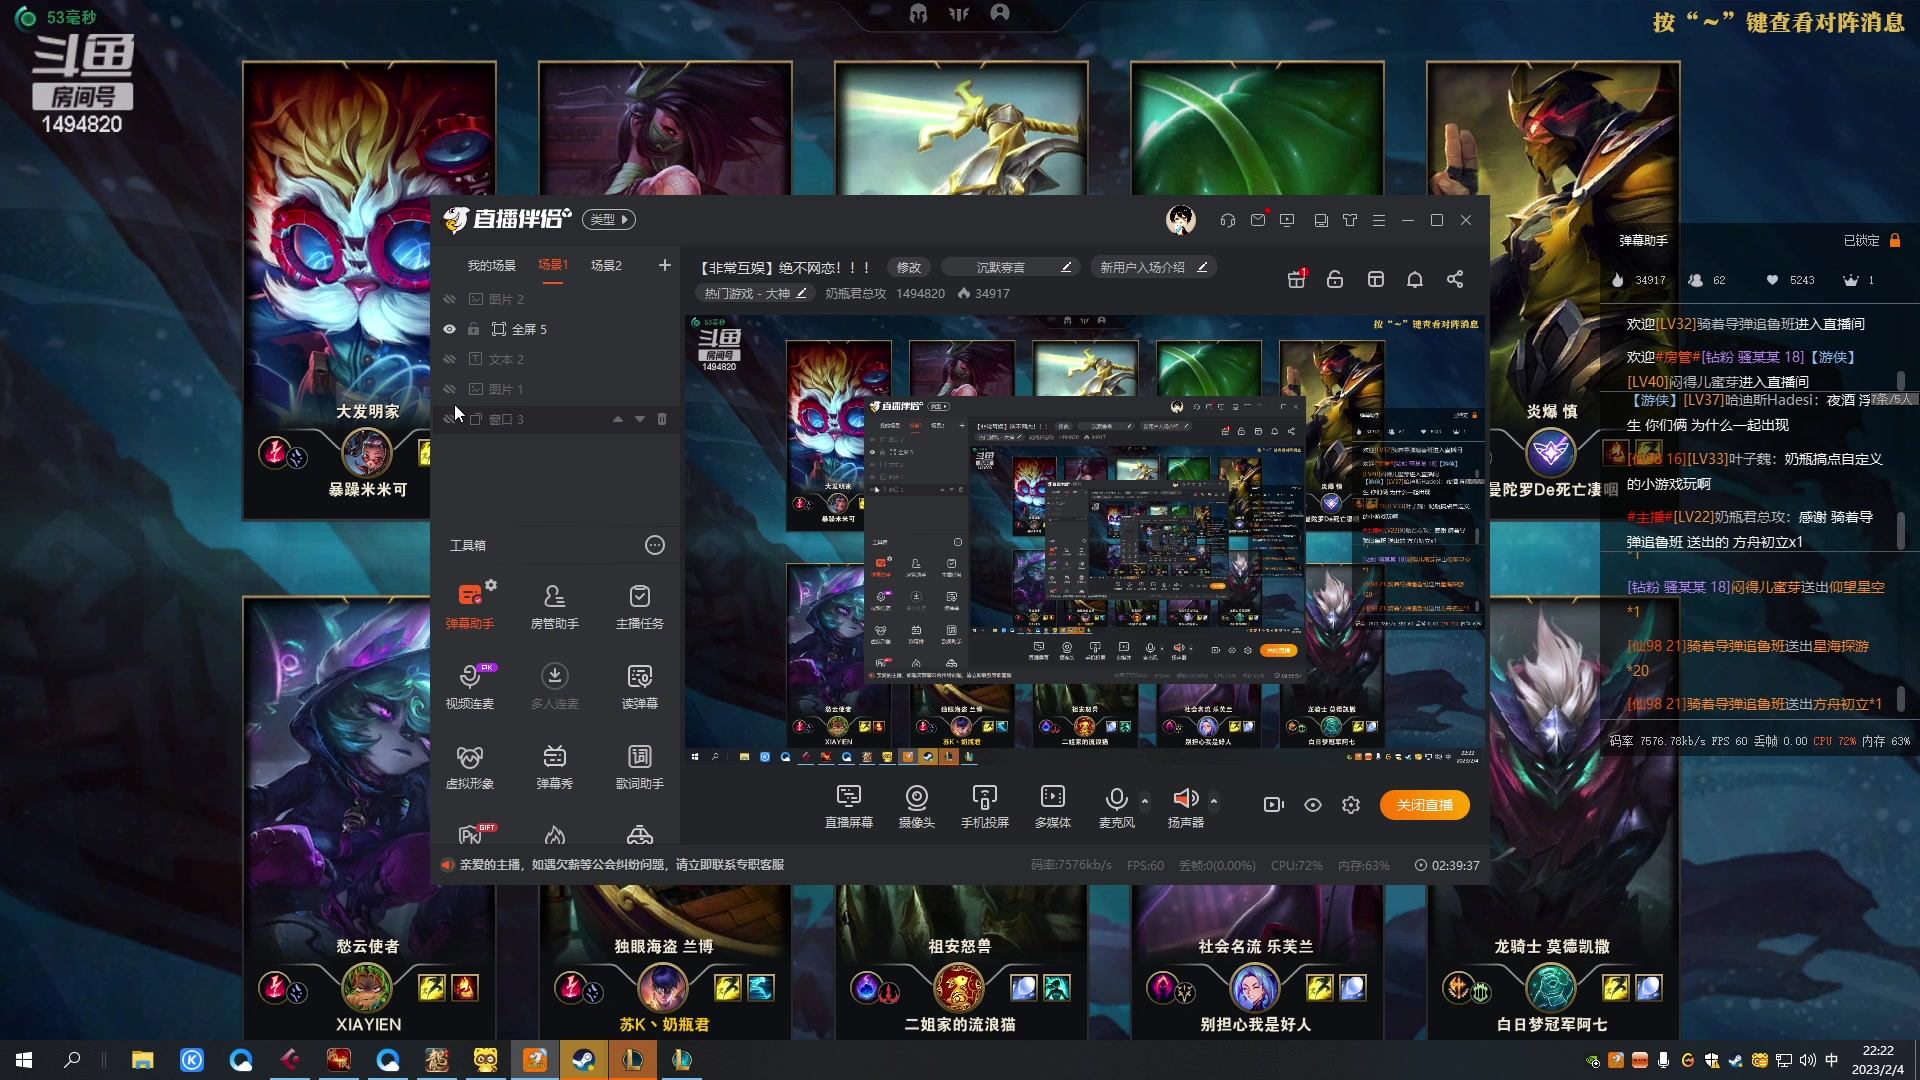
Task: Expand speaker options arrow
Action: tap(1214, 801)
